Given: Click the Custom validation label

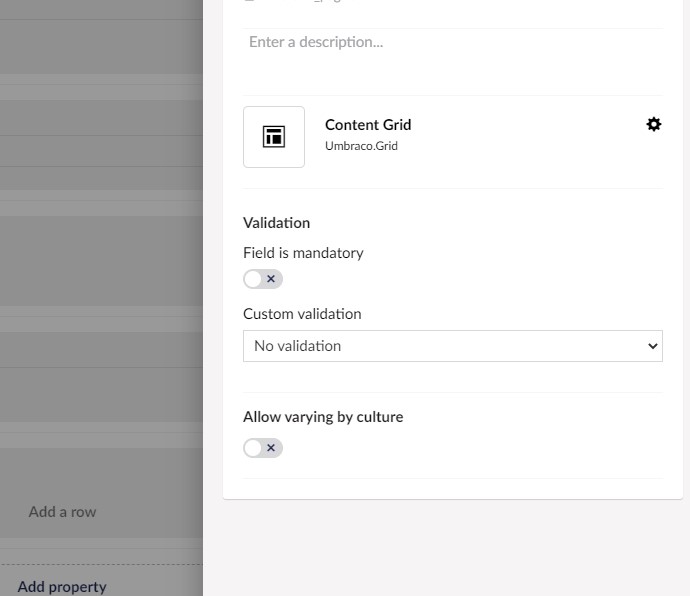Looking at the screenshot, I should tap(302, 314).
